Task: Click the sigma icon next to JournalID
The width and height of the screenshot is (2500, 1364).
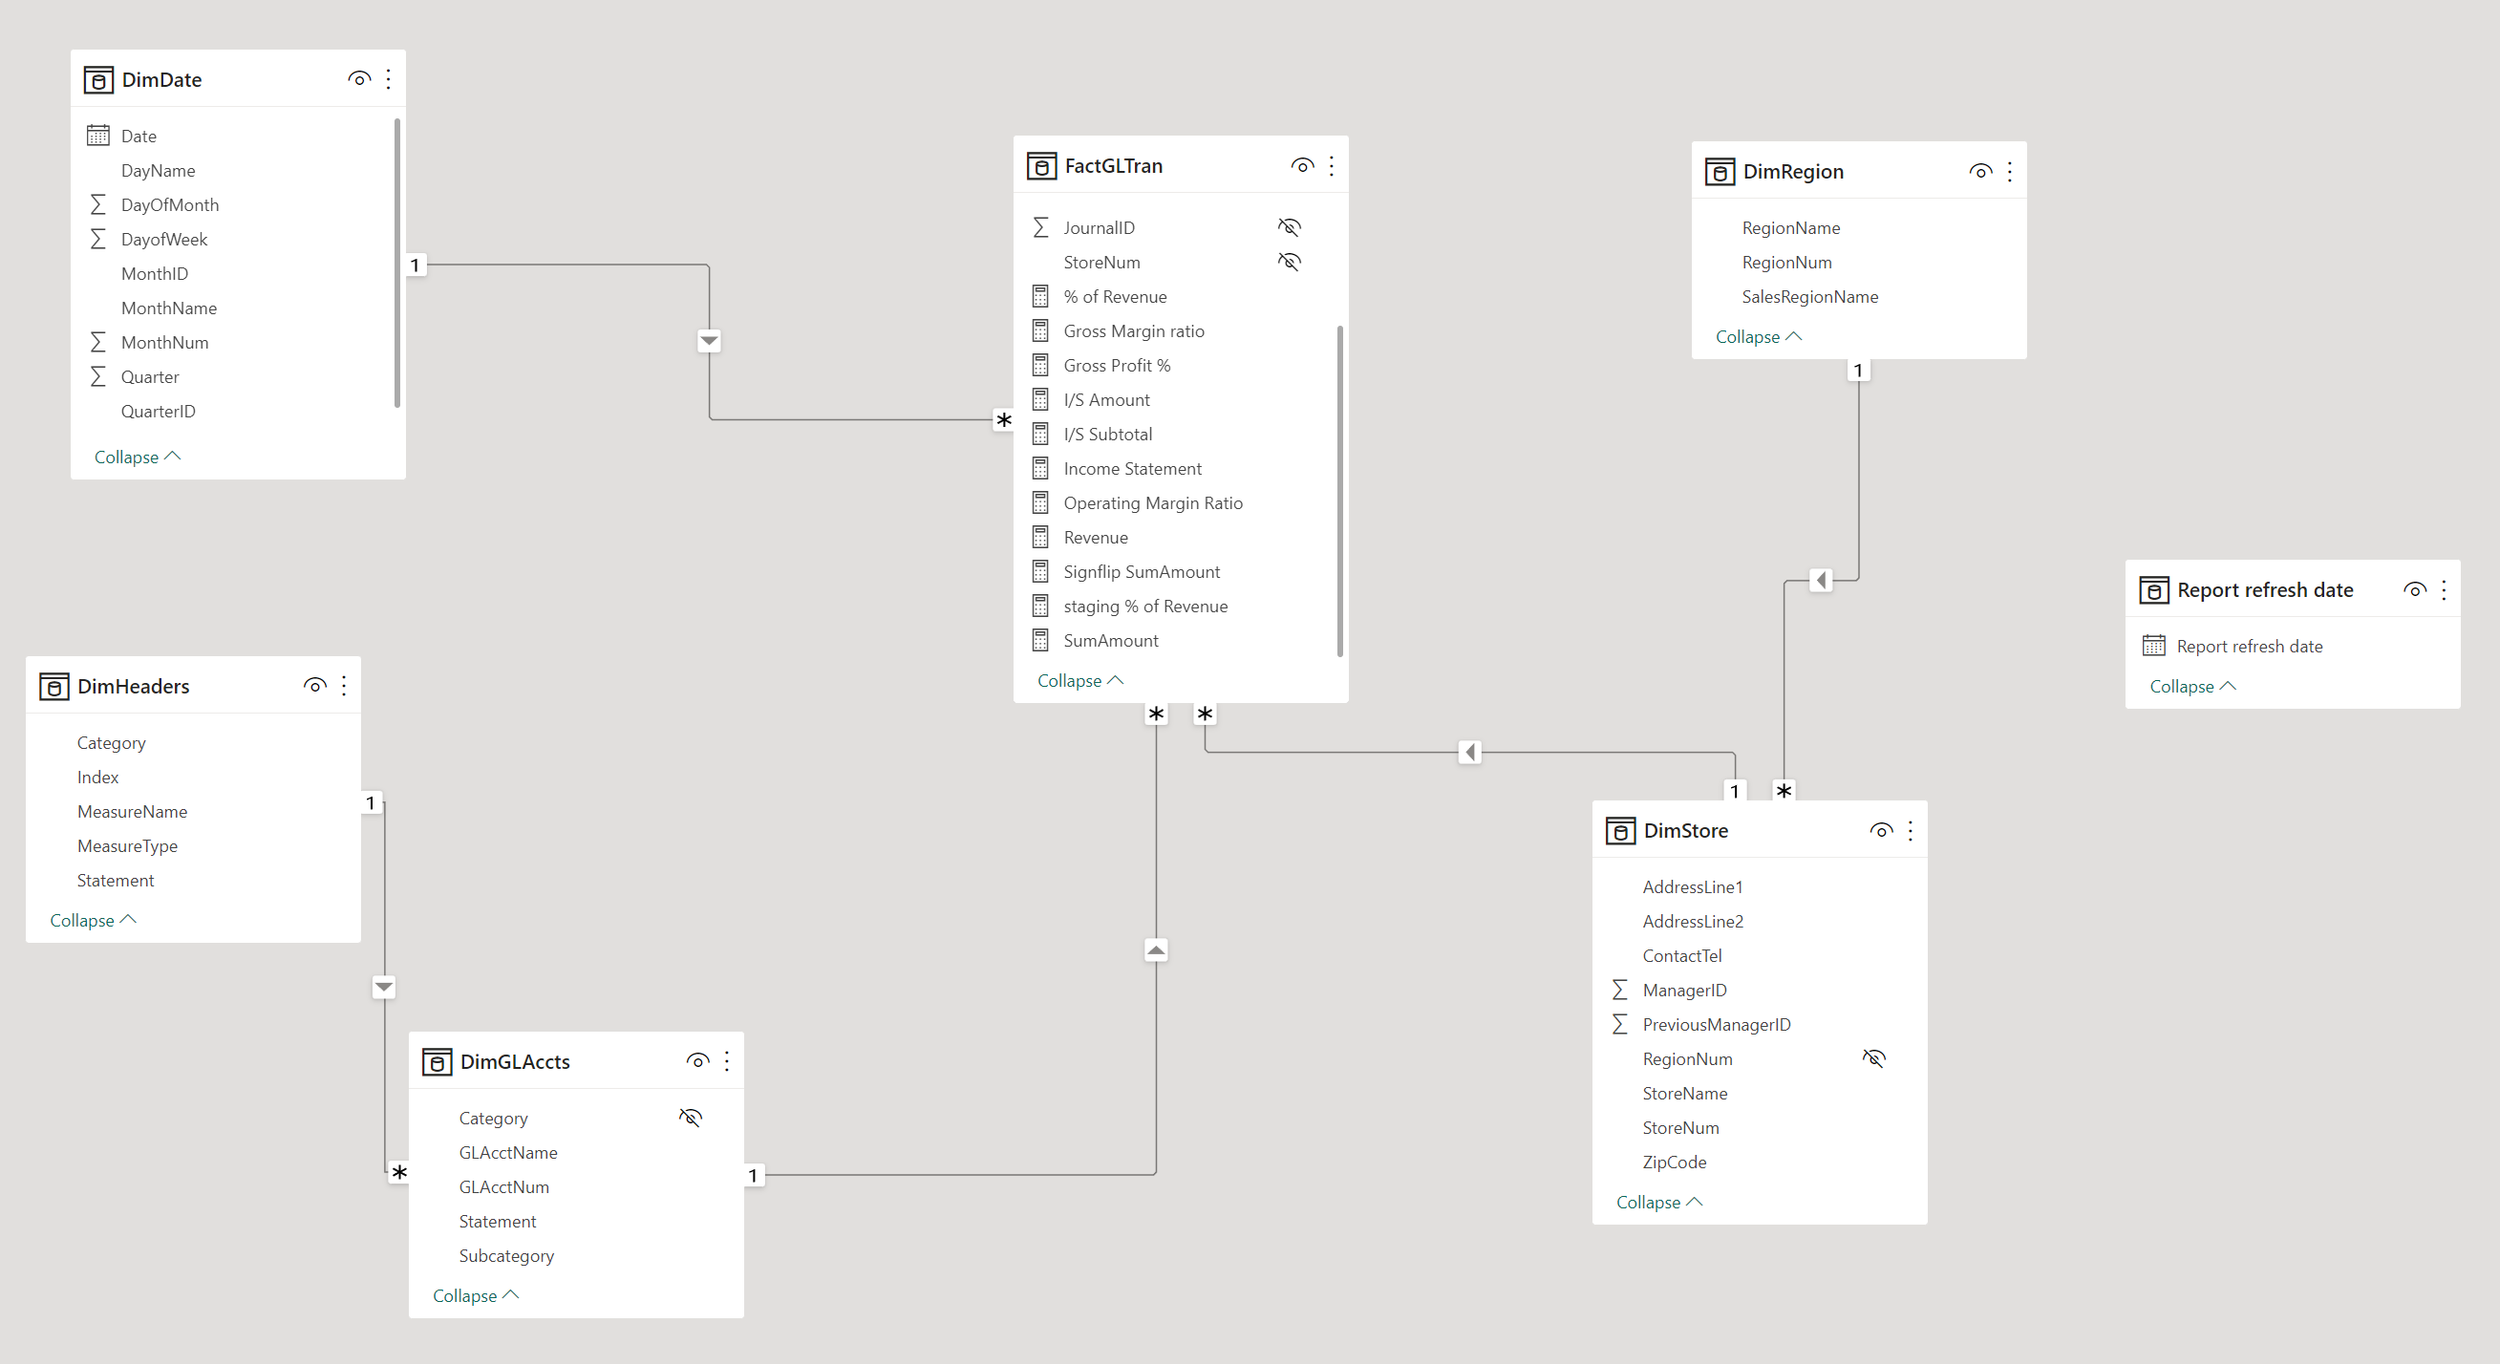Action: click(1040, 228)
